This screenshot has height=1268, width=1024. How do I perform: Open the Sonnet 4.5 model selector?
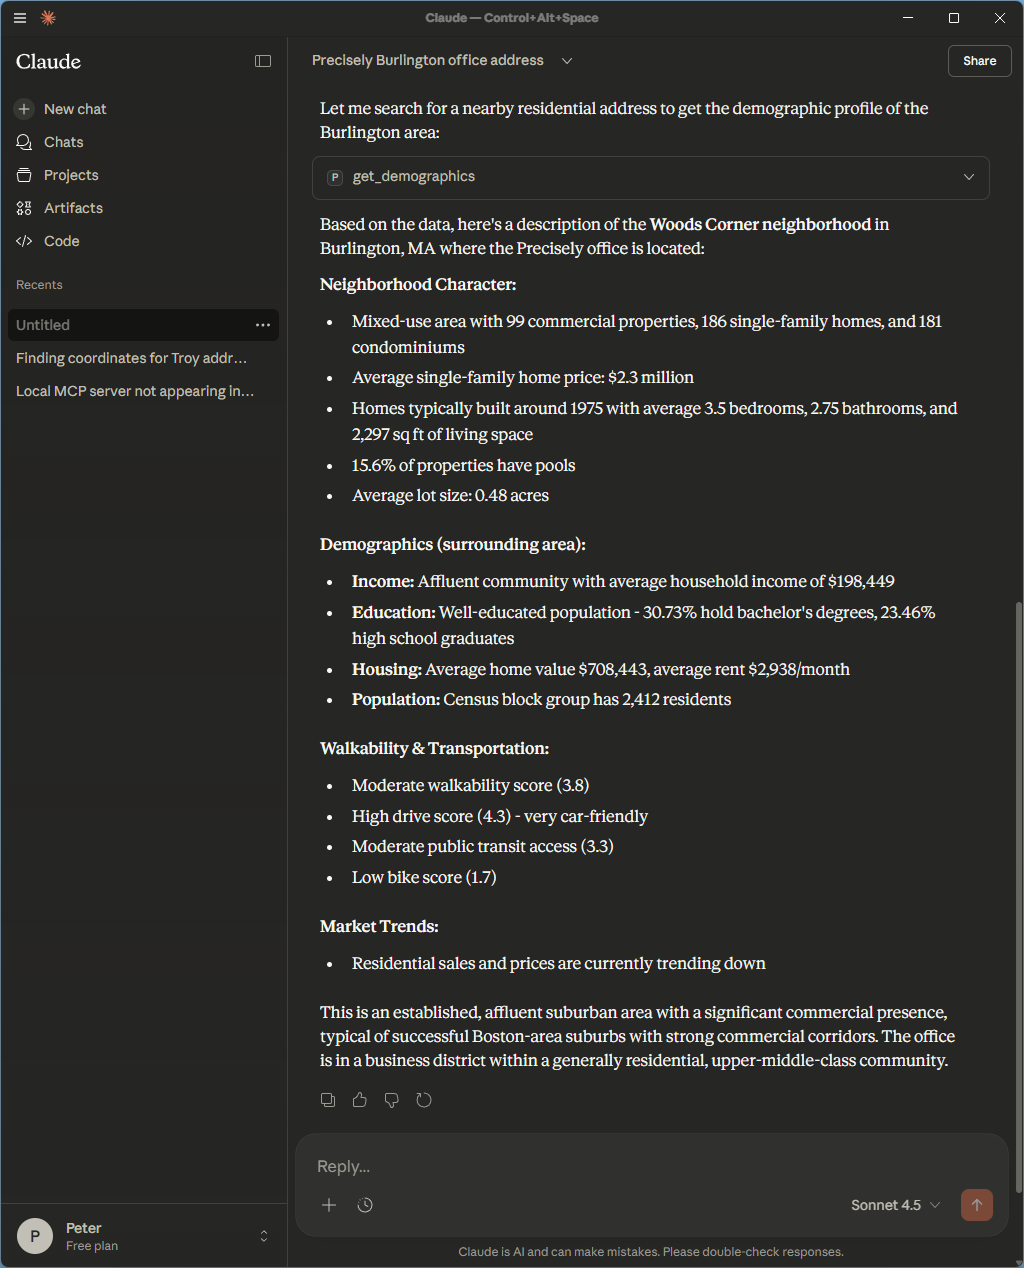pos(895,1205)
